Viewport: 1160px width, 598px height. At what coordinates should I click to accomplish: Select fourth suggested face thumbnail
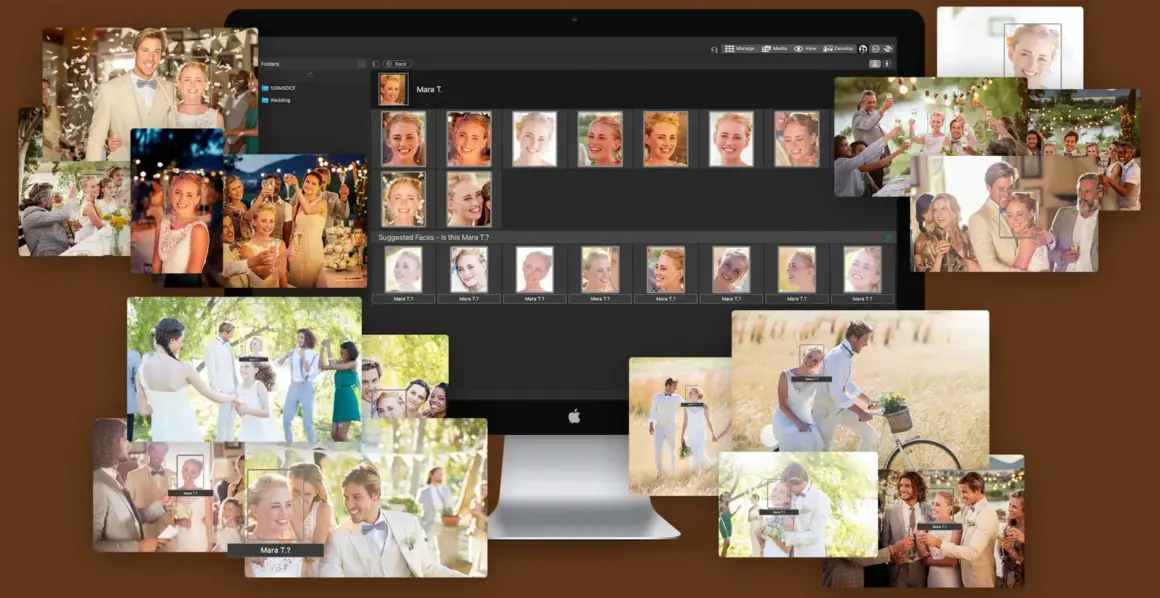(600, 269)
